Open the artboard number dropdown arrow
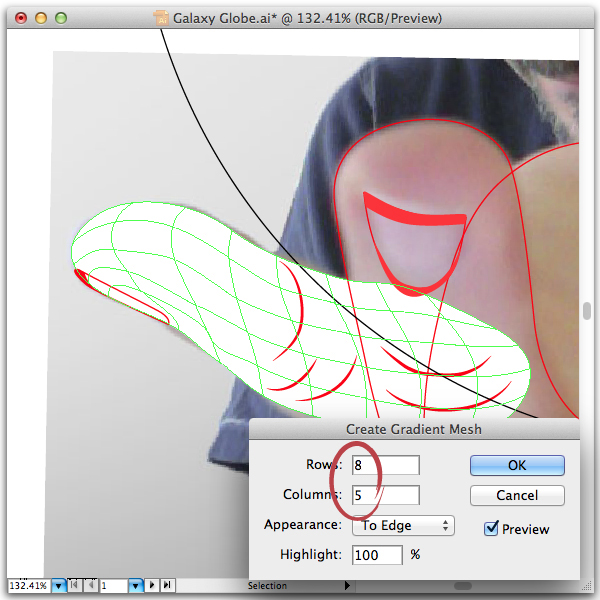The height and width of the screenshot is (600, 600). (x=136, y=585)
